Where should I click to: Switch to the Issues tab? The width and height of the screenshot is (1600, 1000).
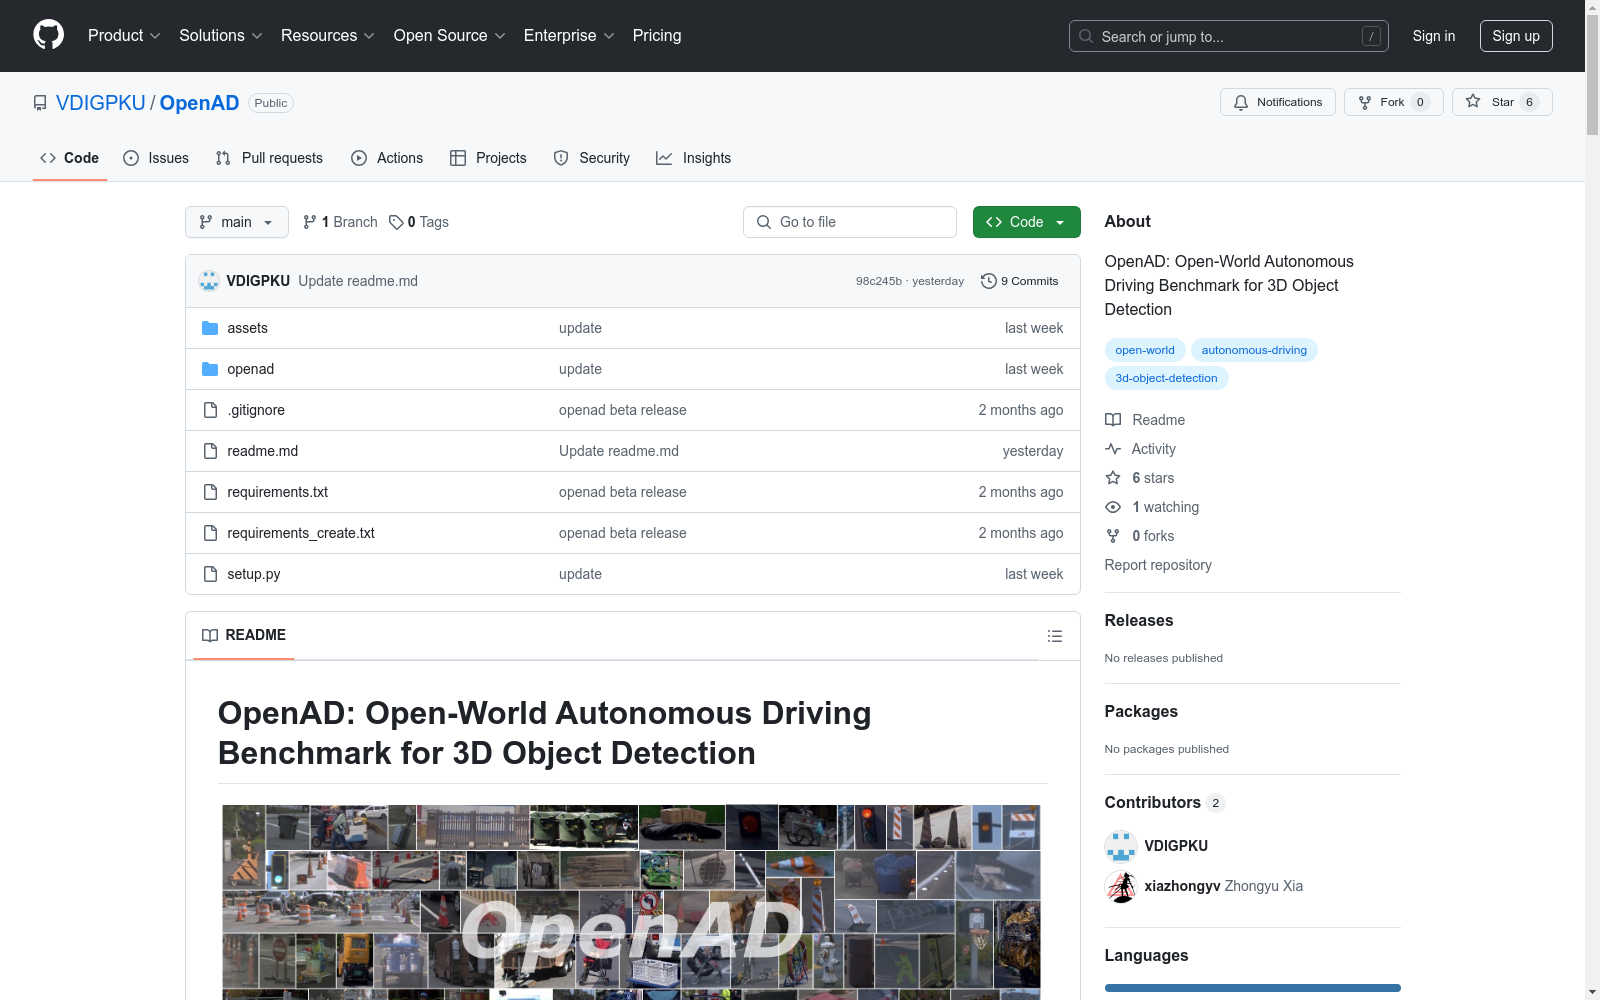tap(156, 158)
